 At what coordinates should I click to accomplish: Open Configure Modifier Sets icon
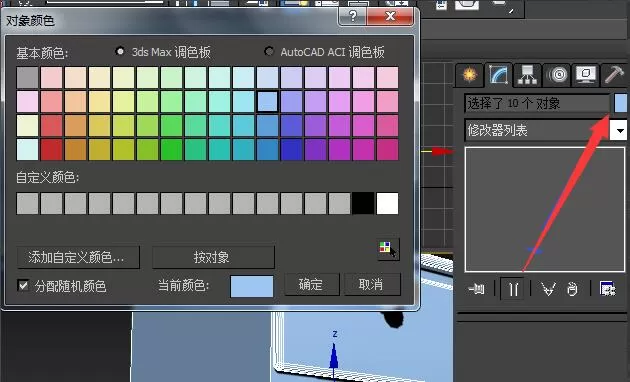coord(607,289)
